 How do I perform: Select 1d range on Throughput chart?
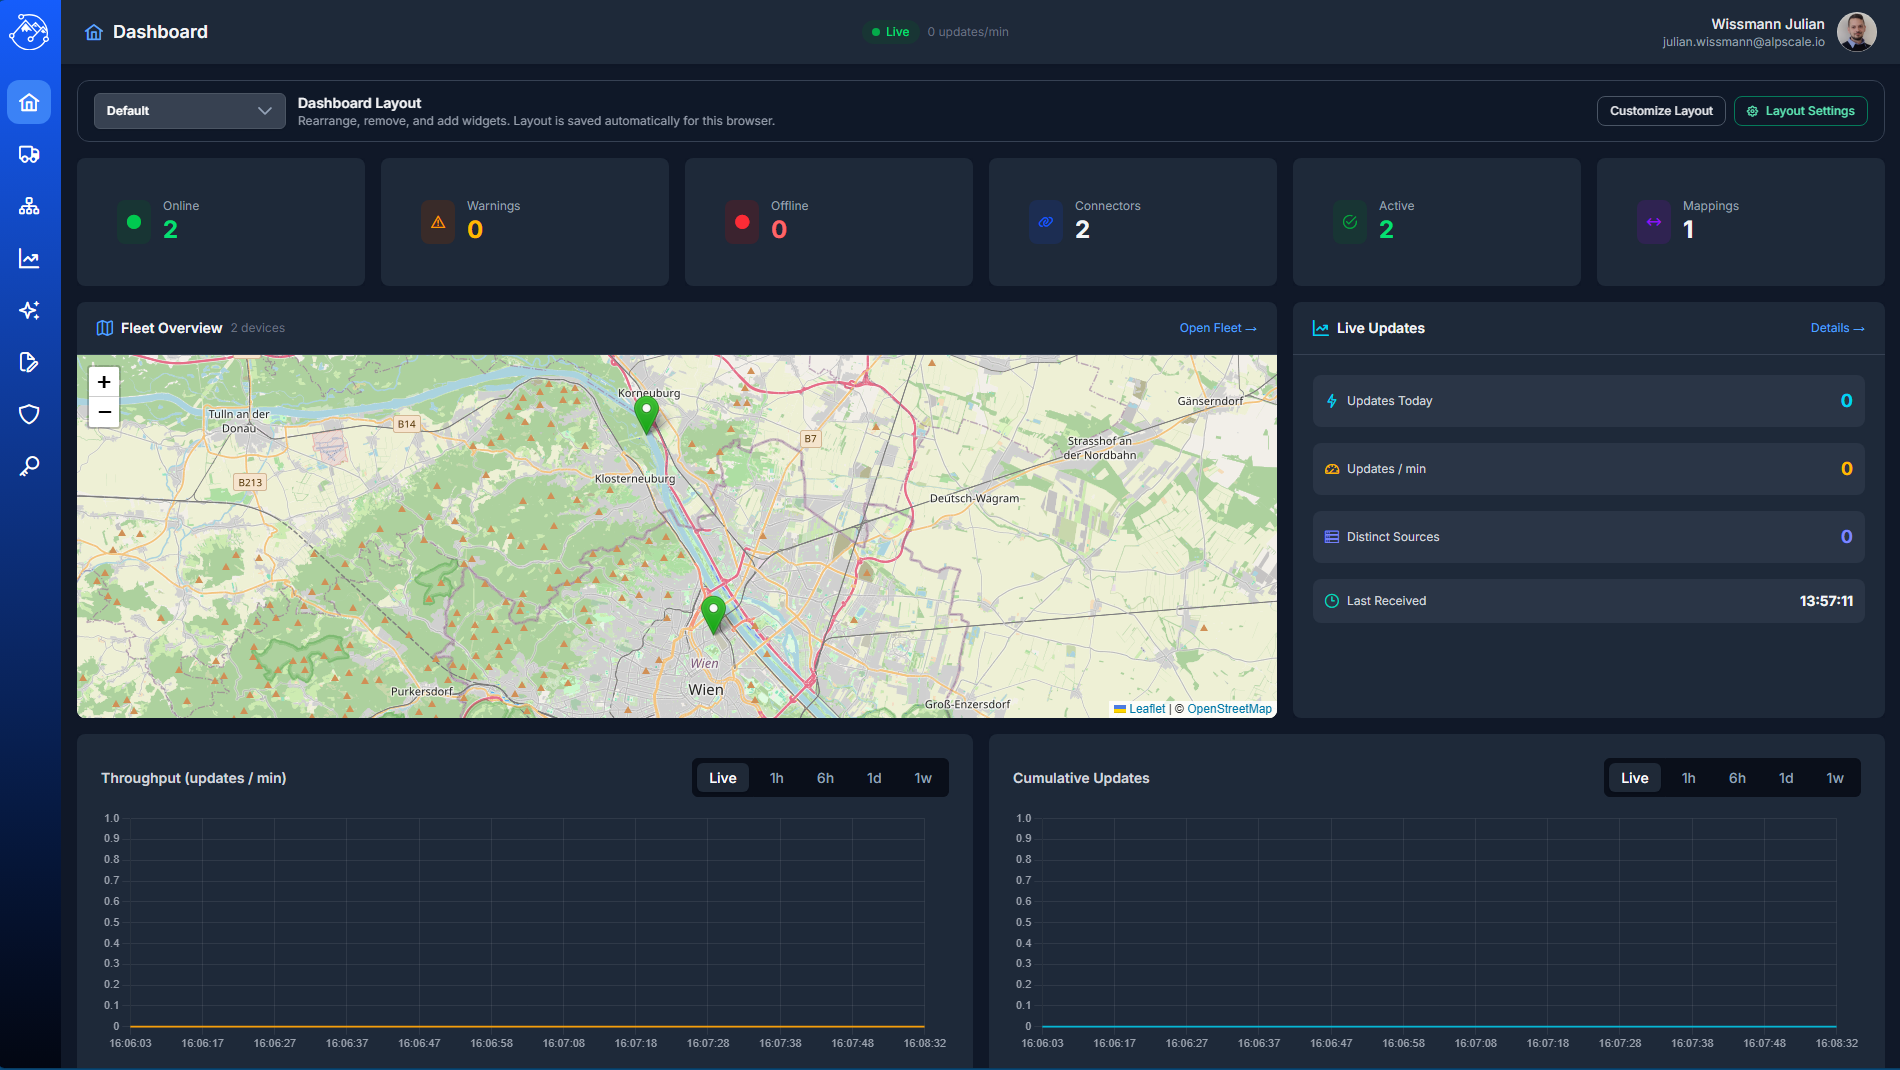874,778
